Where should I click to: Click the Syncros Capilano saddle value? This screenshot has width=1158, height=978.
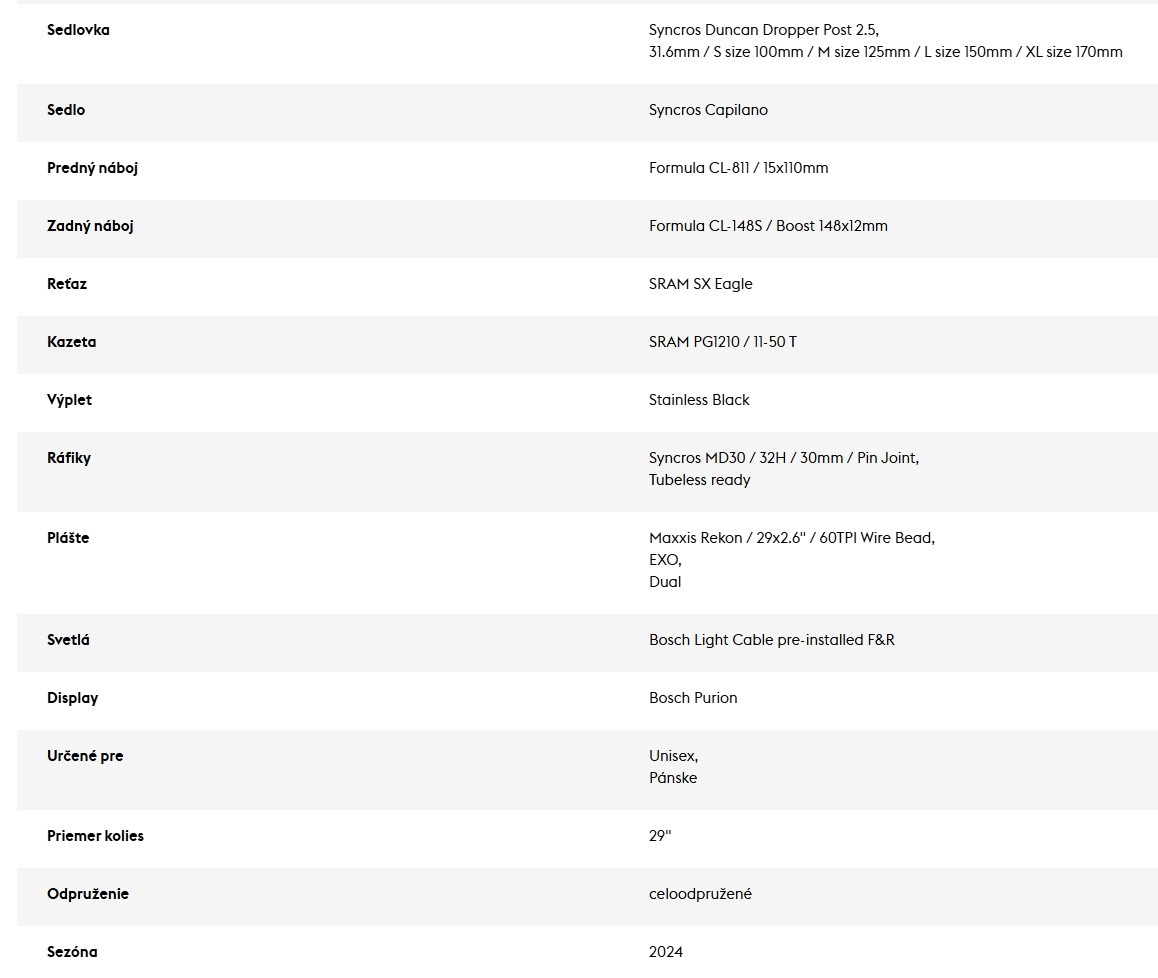(708, 110)
